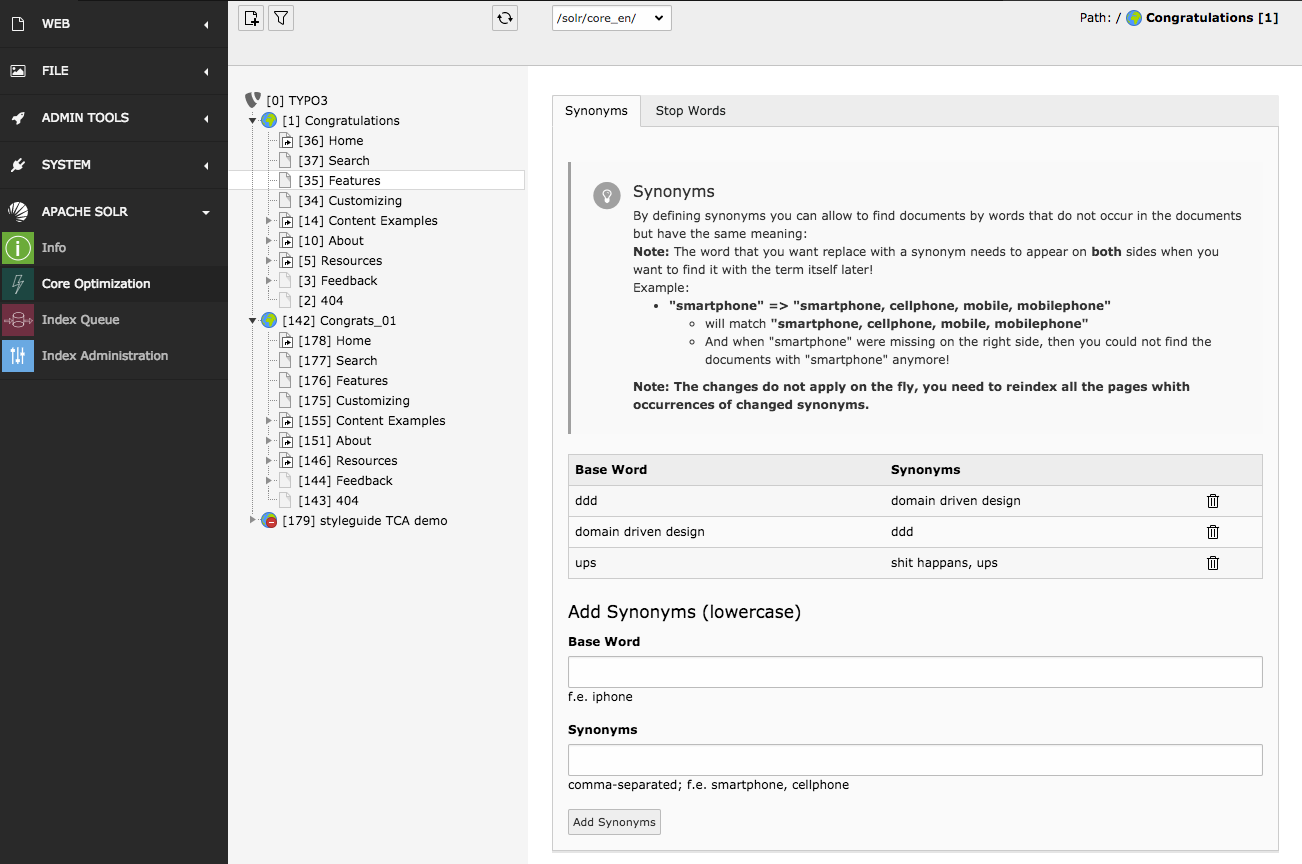Open the page tree filter
This screenshot has width=1302, height=864.
[281, 18]
